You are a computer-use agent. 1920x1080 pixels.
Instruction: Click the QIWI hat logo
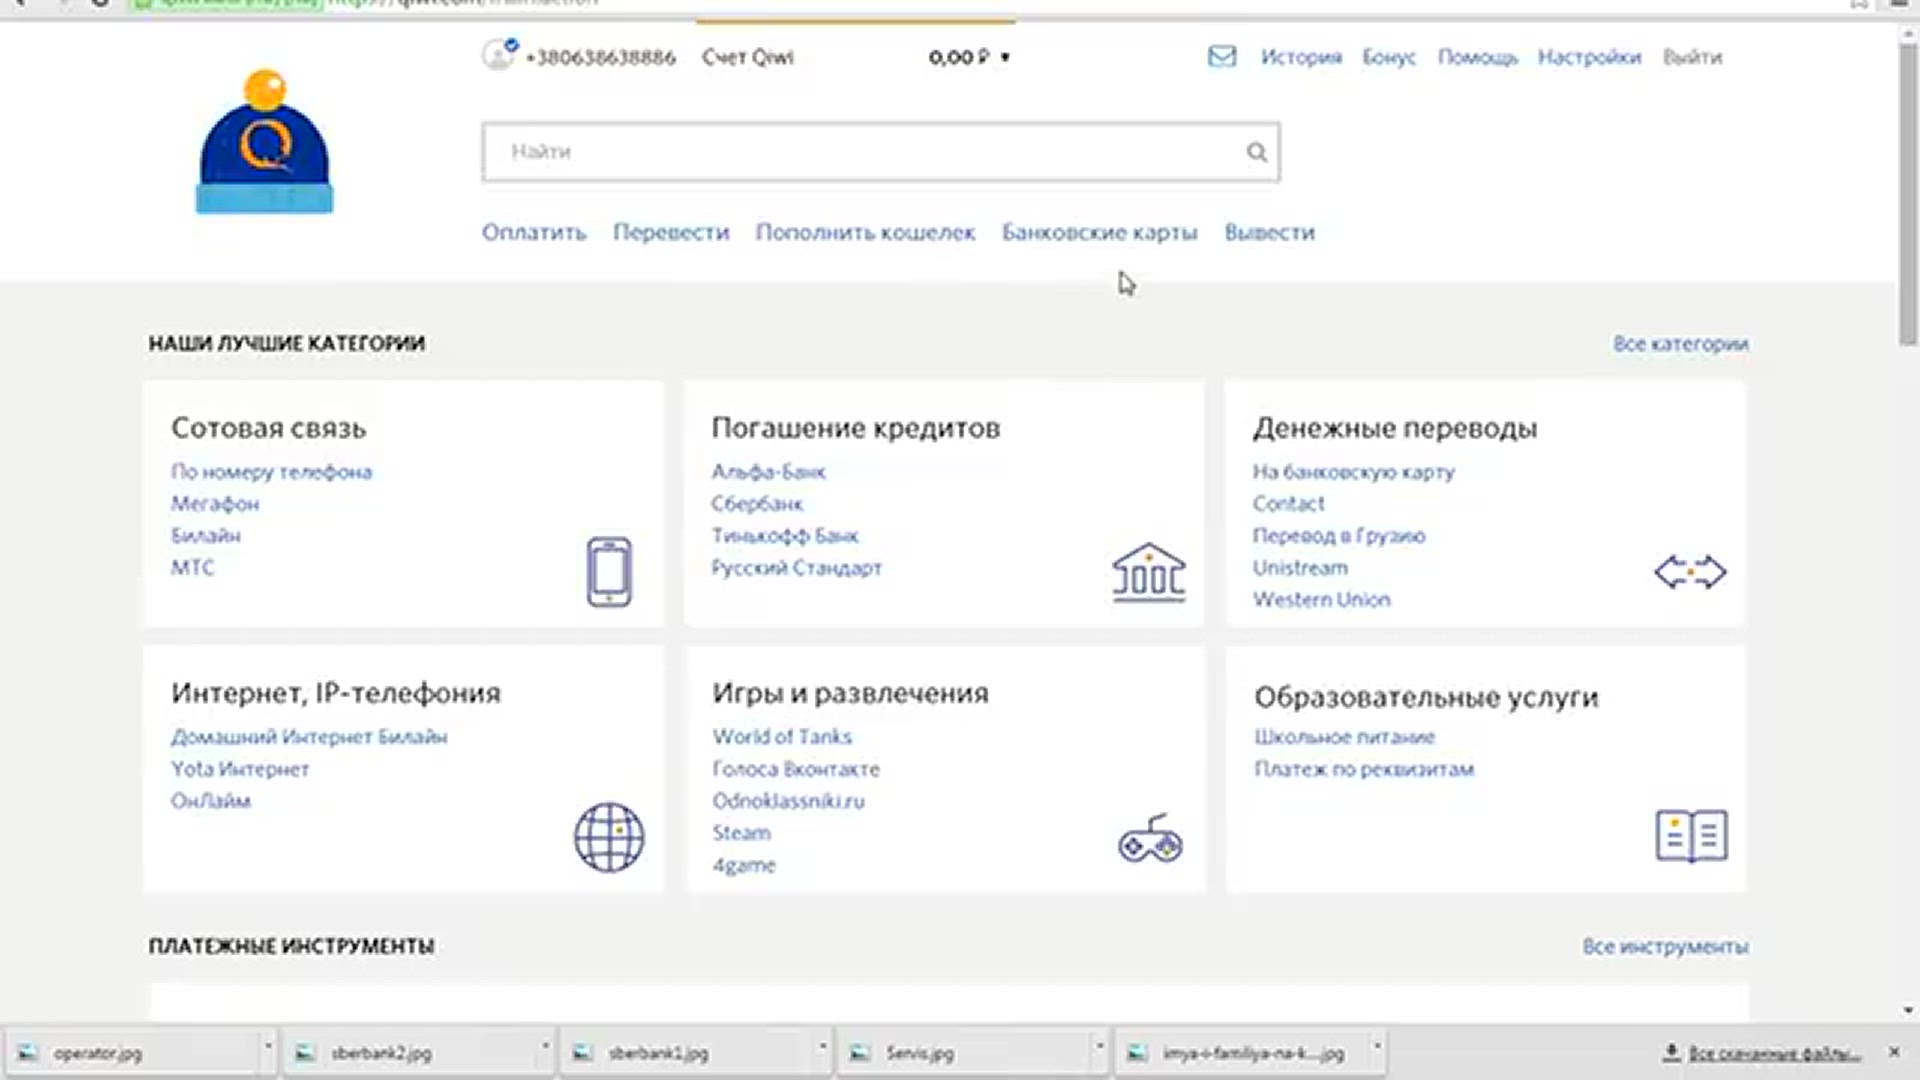point(265,141)
